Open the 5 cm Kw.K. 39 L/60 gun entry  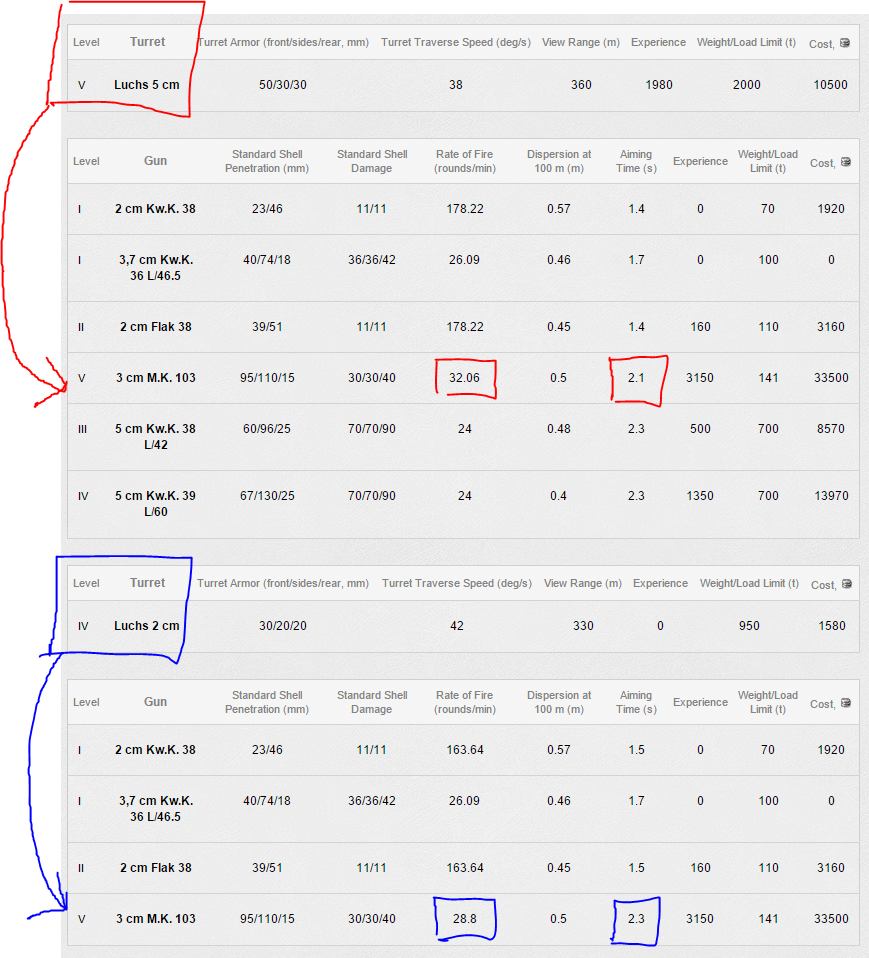pyautogui.click(x=155, y=504)
